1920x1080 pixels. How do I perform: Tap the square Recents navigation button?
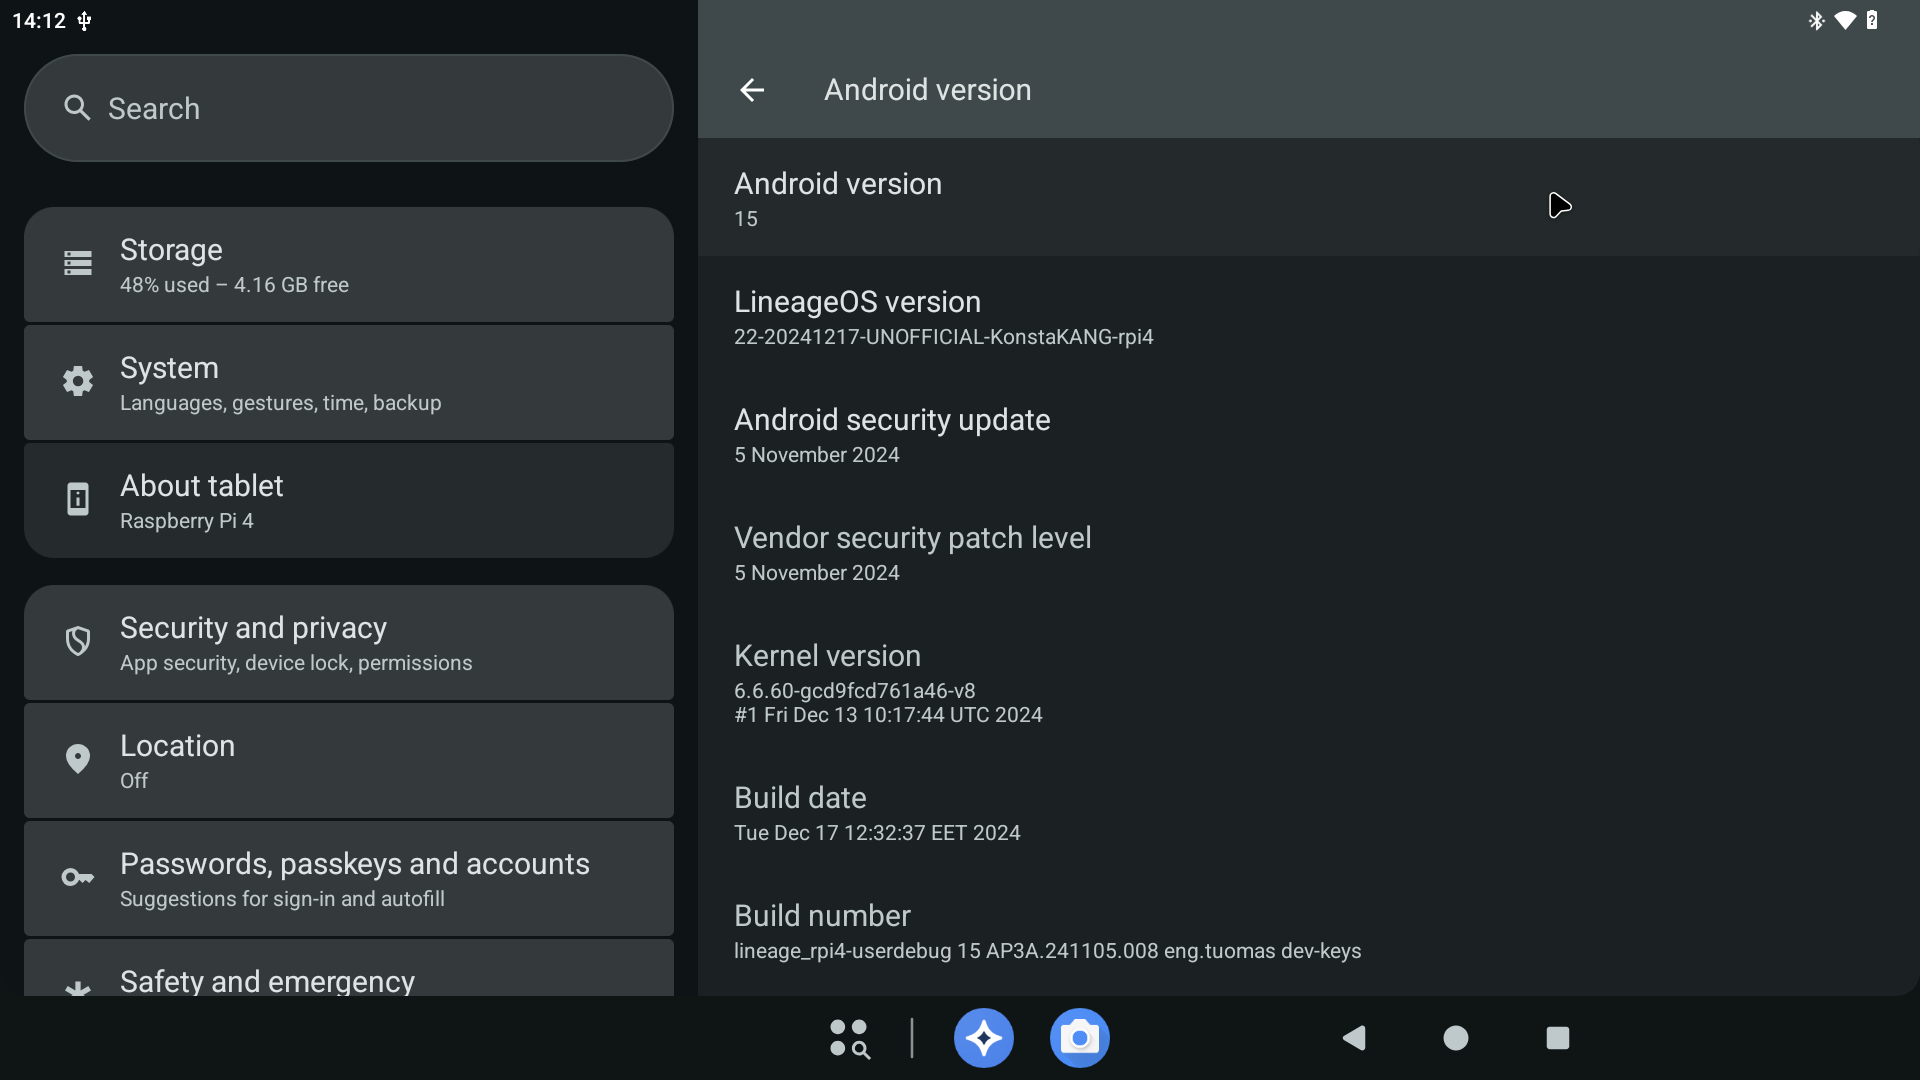pyautogui.click(x=1557, y=1038)
